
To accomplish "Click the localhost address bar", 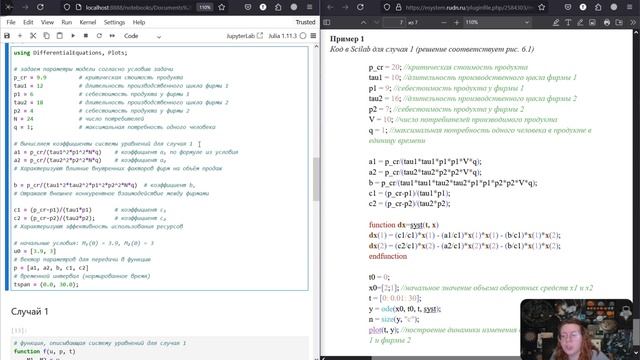I will click(139, 7).
